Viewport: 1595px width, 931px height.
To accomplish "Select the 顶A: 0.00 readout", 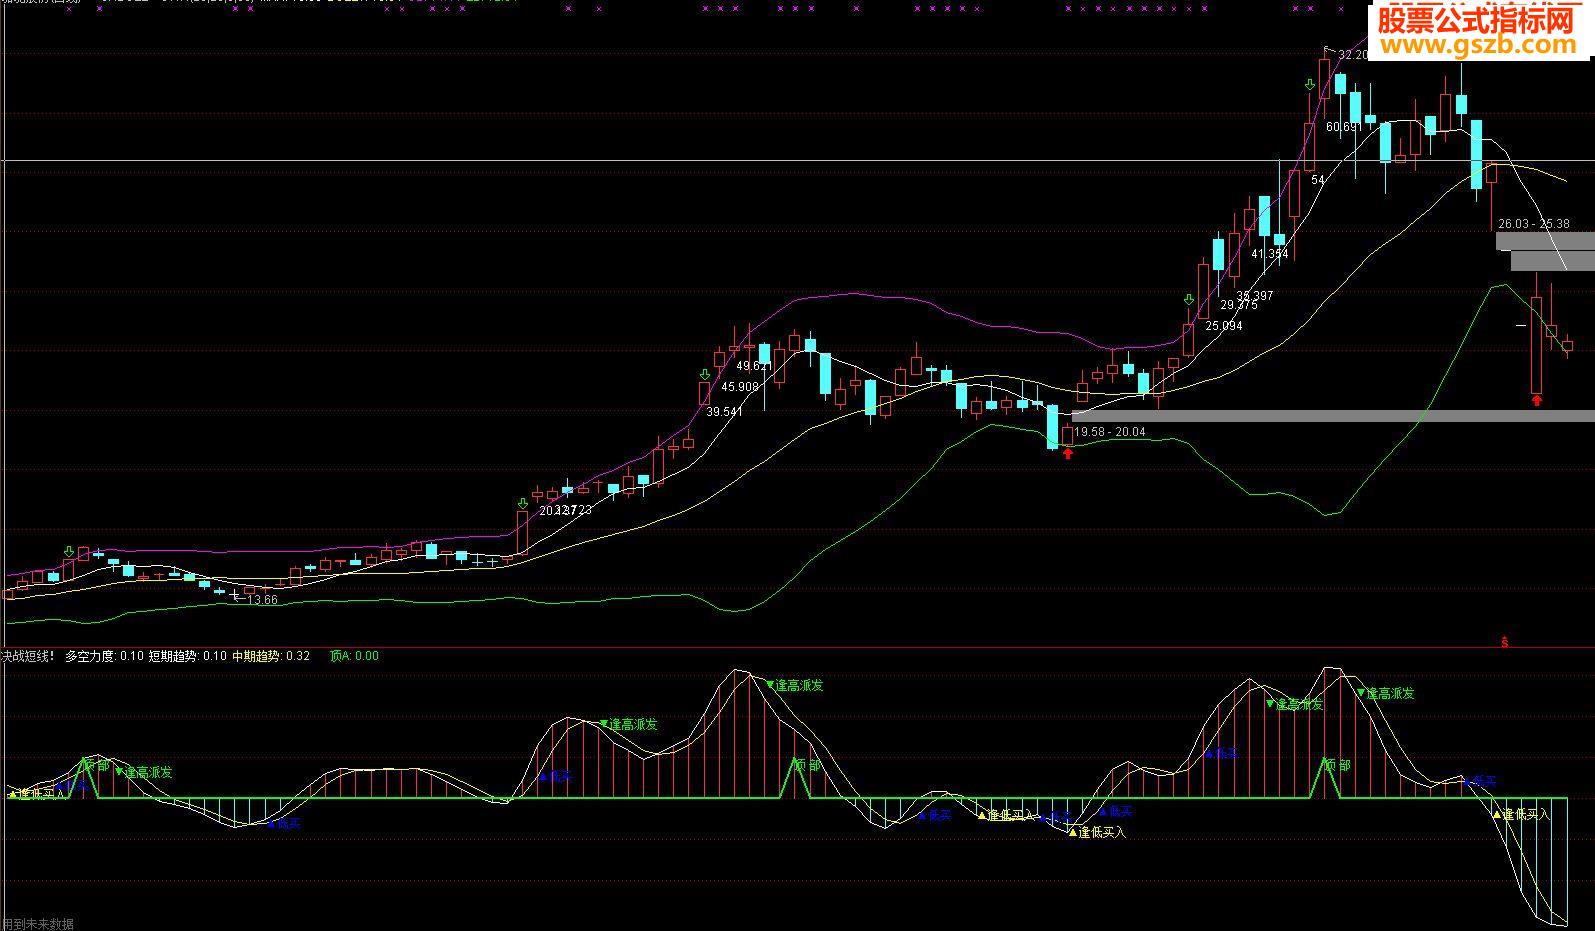I will (x=354, y=657).
